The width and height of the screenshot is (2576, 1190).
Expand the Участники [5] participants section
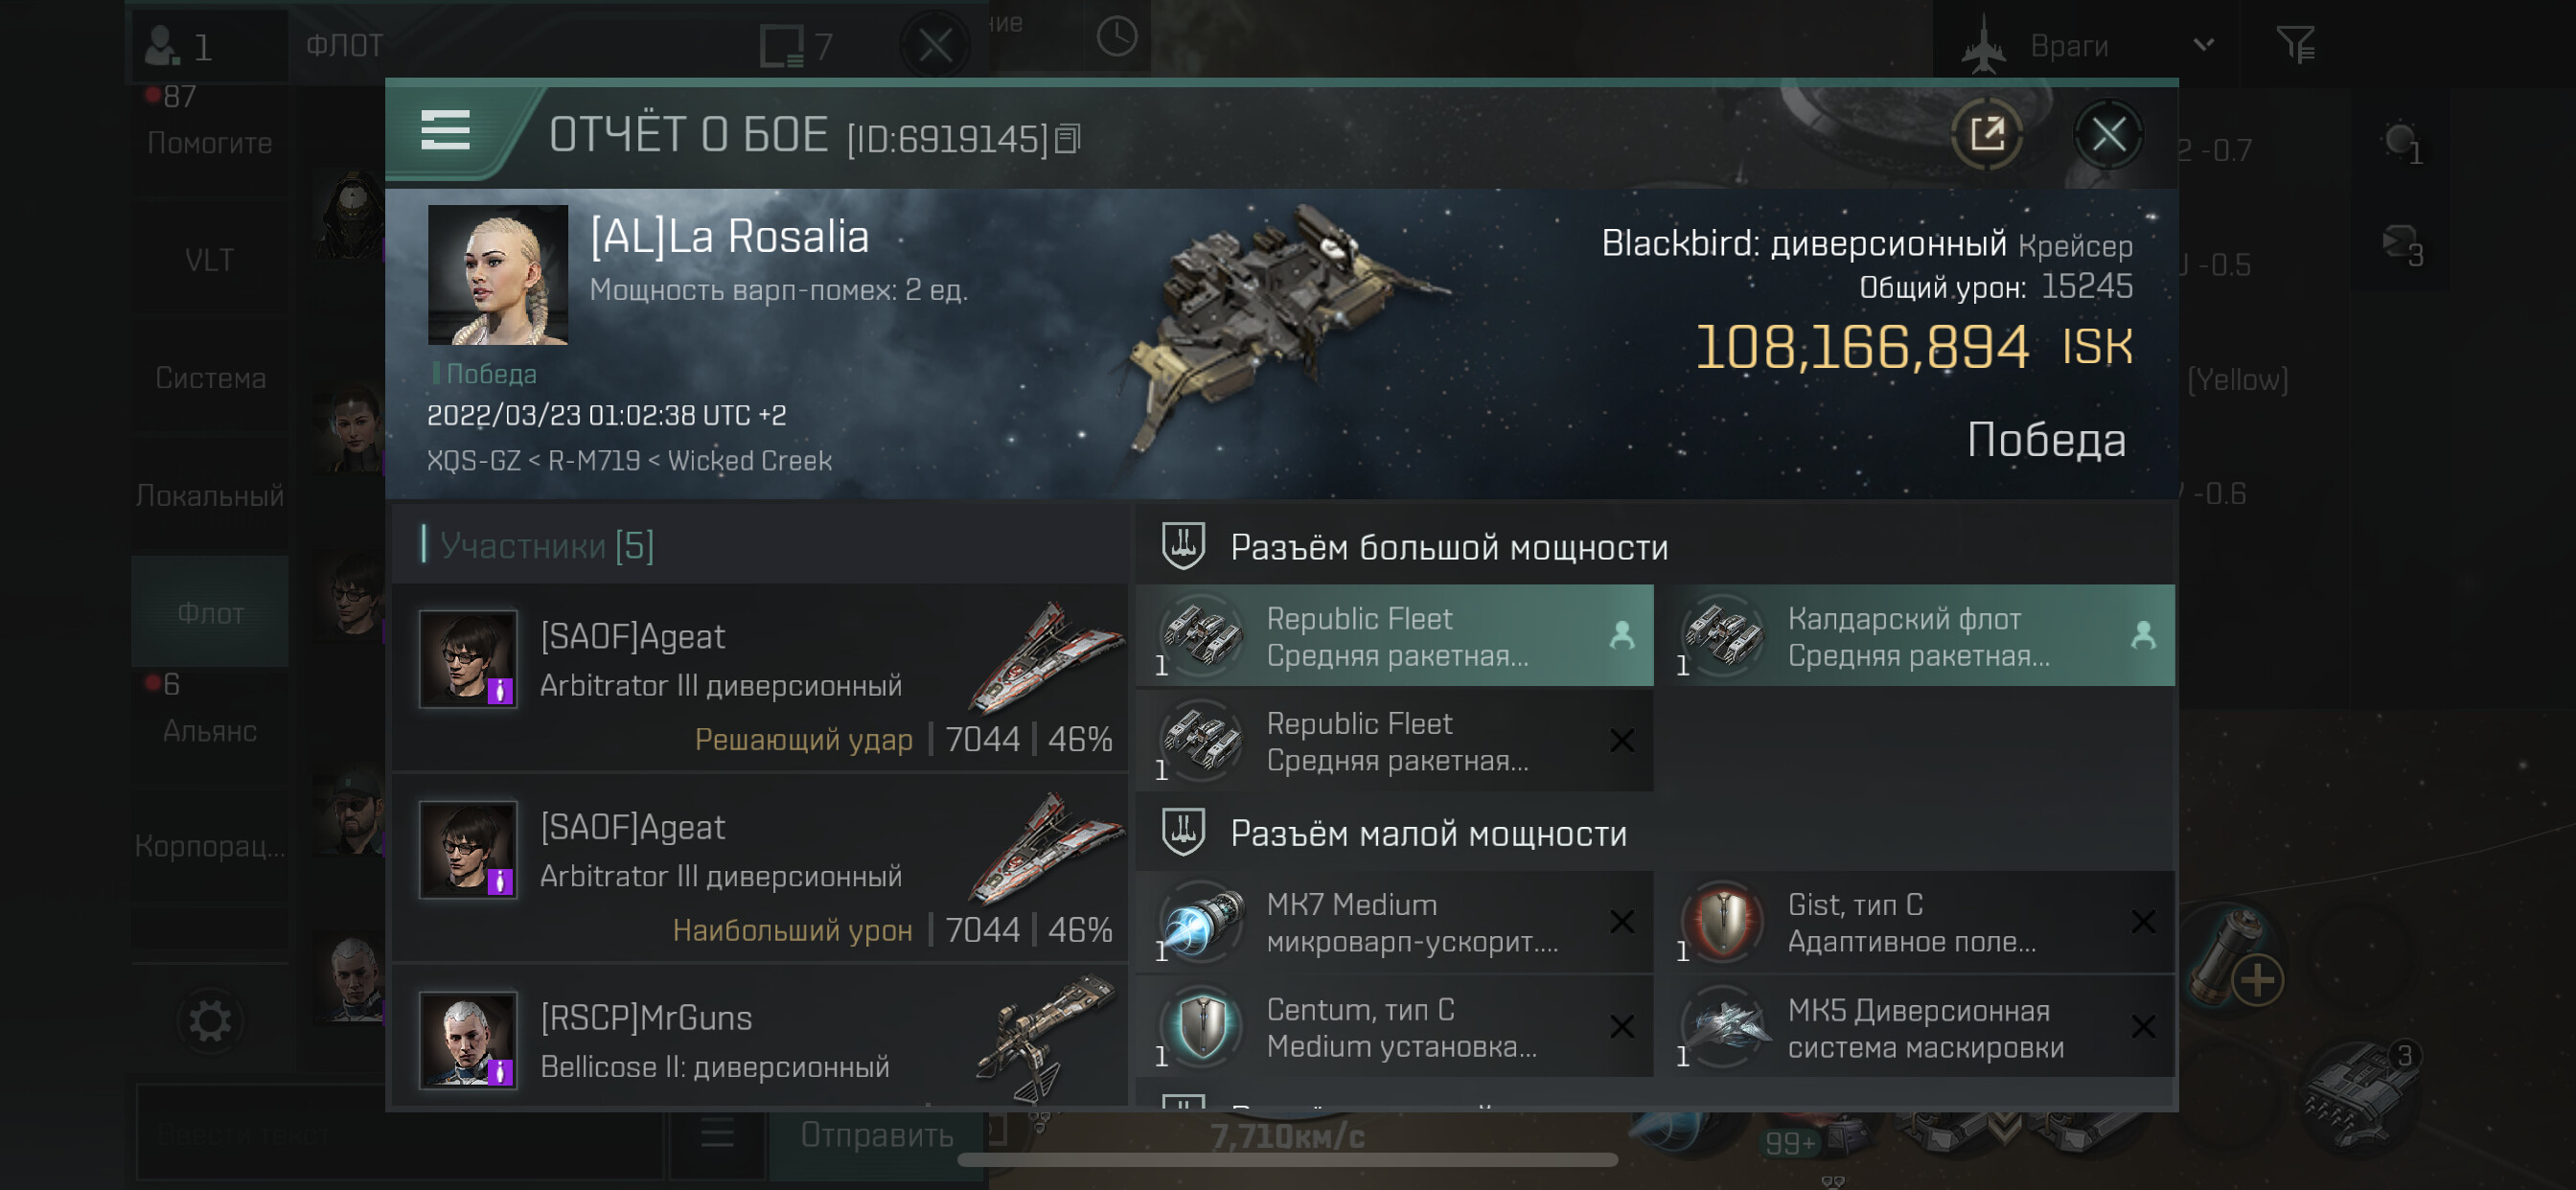[x=546, y=545]
